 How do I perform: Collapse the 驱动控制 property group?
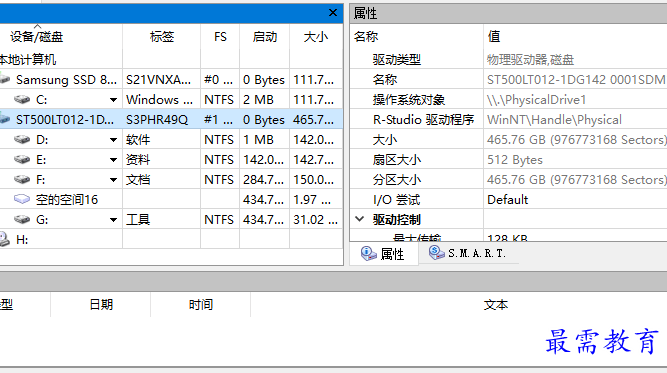tap(360, 219)
